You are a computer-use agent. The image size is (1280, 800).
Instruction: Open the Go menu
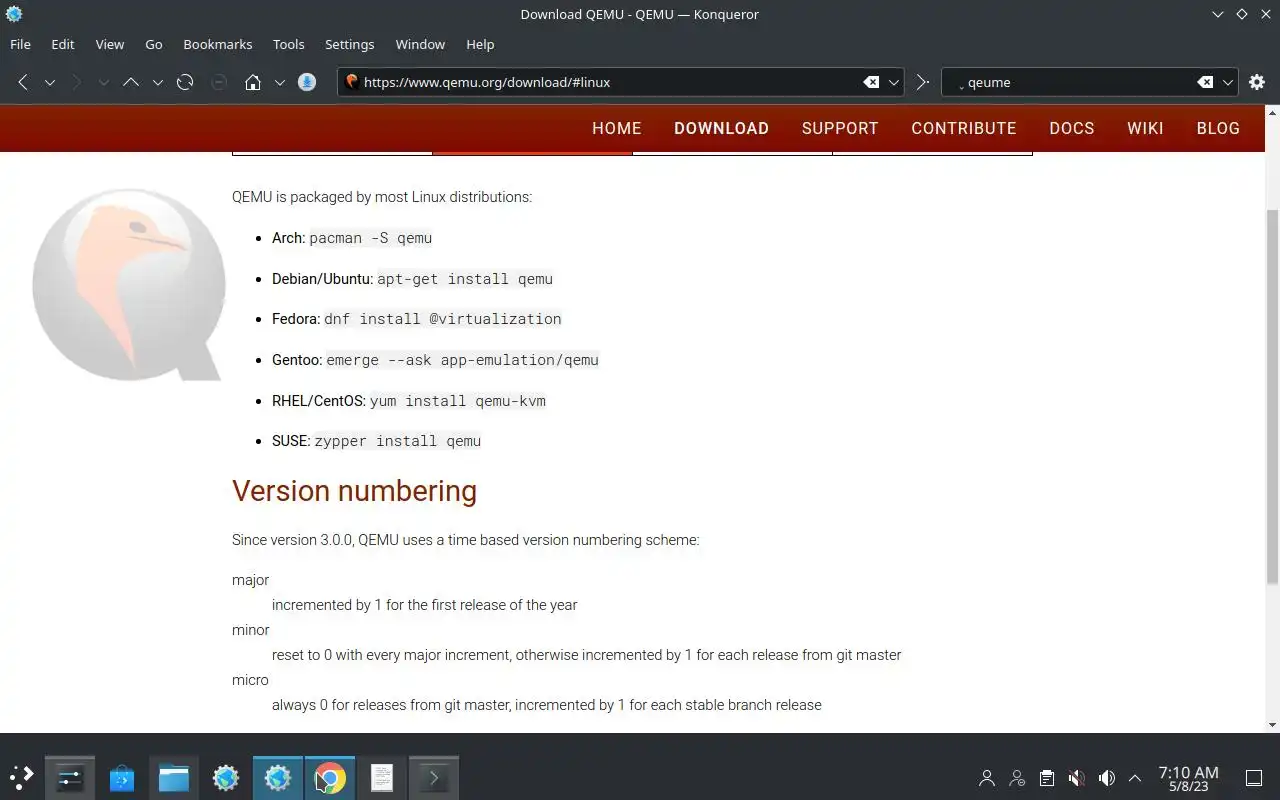click(x=154, y=44)
